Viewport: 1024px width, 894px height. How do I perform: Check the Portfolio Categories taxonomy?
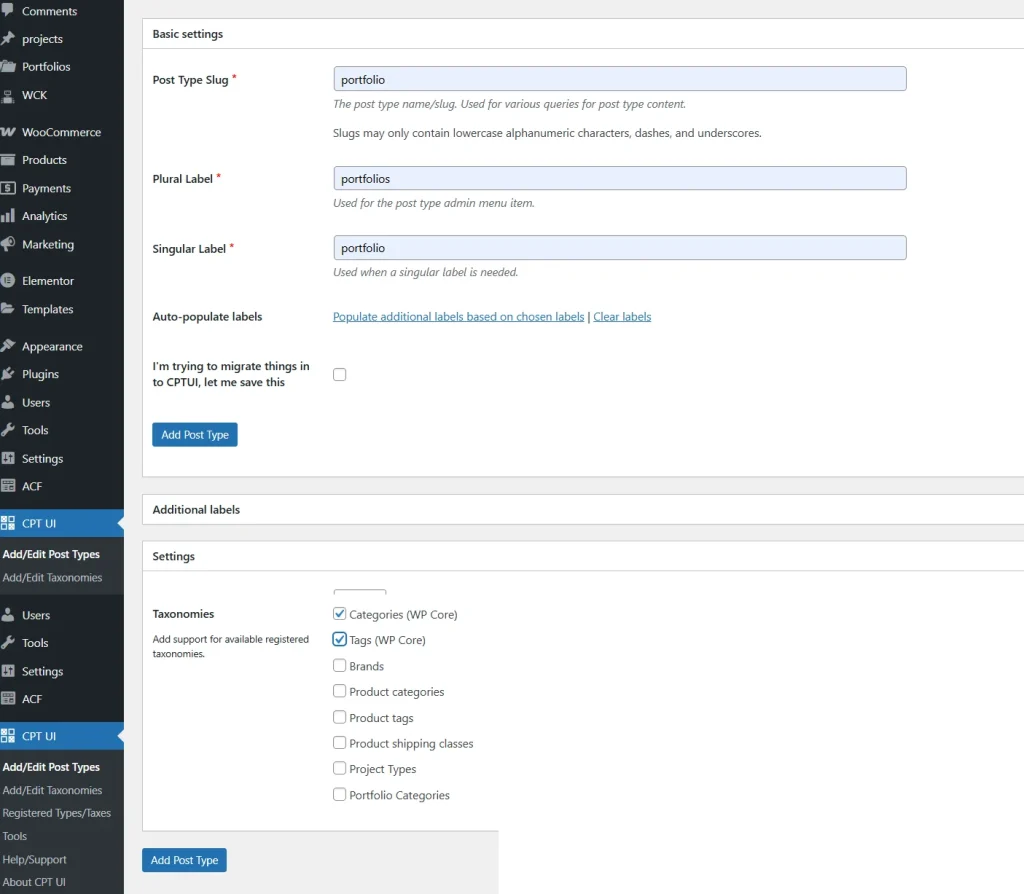click(340, 795)
